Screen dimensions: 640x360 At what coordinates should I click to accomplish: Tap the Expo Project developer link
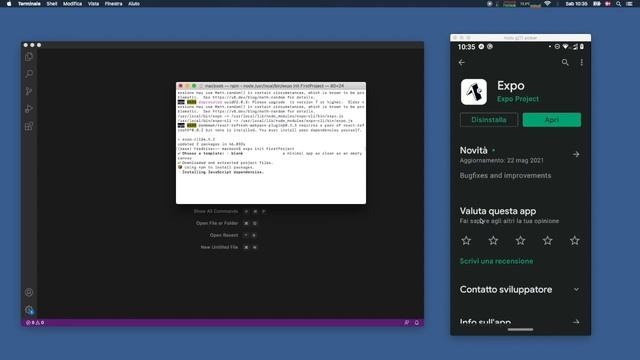(x=518, y=99)
